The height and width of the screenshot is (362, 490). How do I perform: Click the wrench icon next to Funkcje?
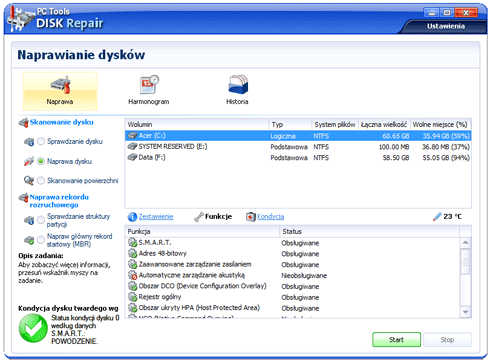199,217
